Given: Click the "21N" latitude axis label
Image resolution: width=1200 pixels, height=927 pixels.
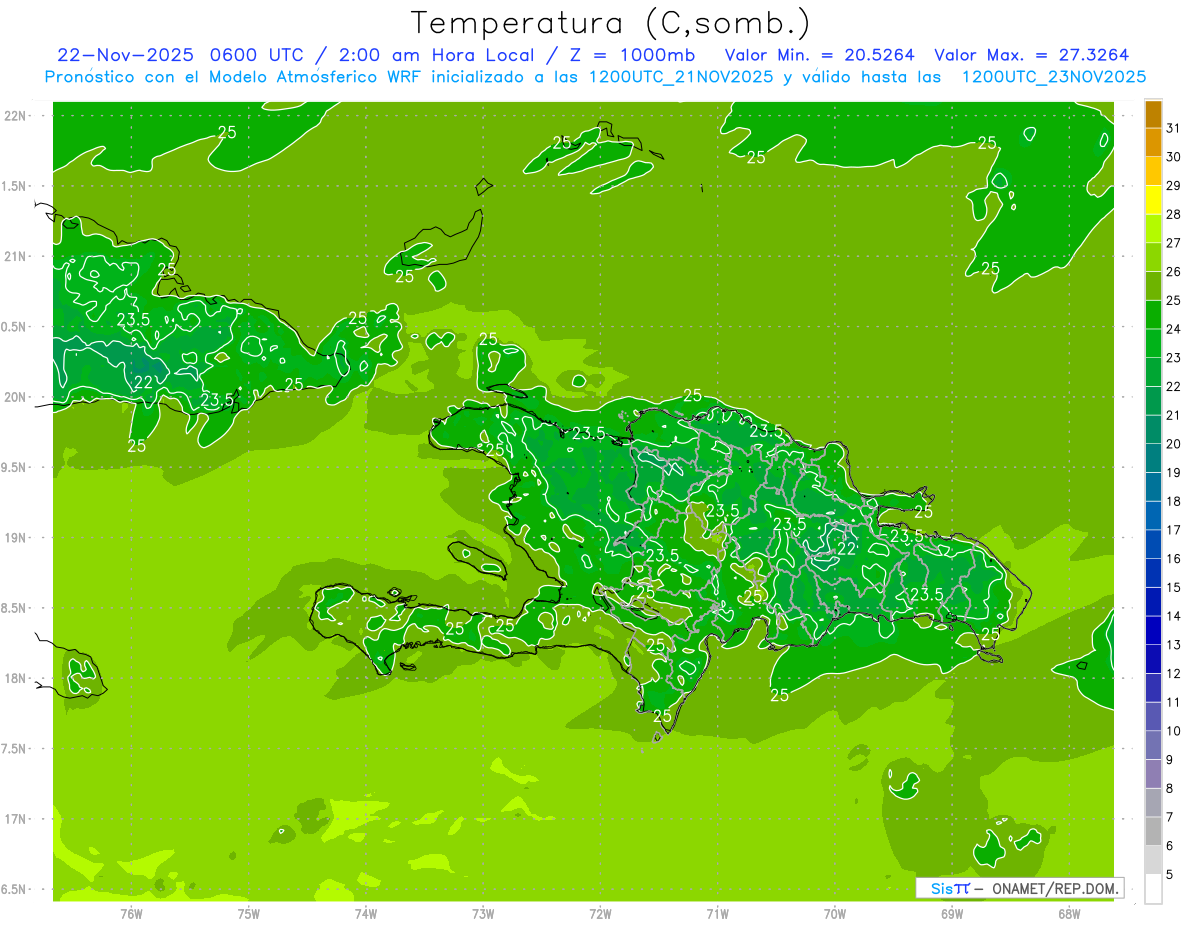Looking at the screenshot, I should click(x=15, y=256).
